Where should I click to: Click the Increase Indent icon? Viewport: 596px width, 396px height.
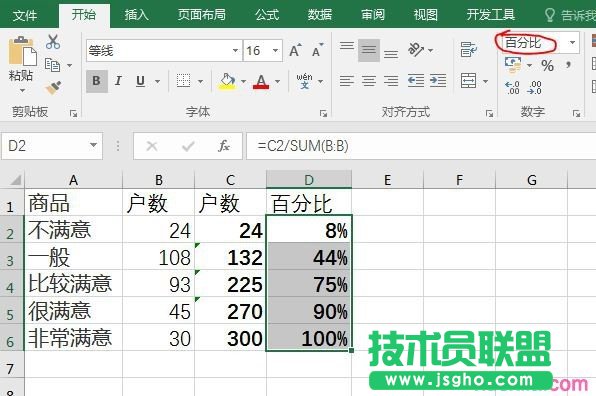(438, 81)
